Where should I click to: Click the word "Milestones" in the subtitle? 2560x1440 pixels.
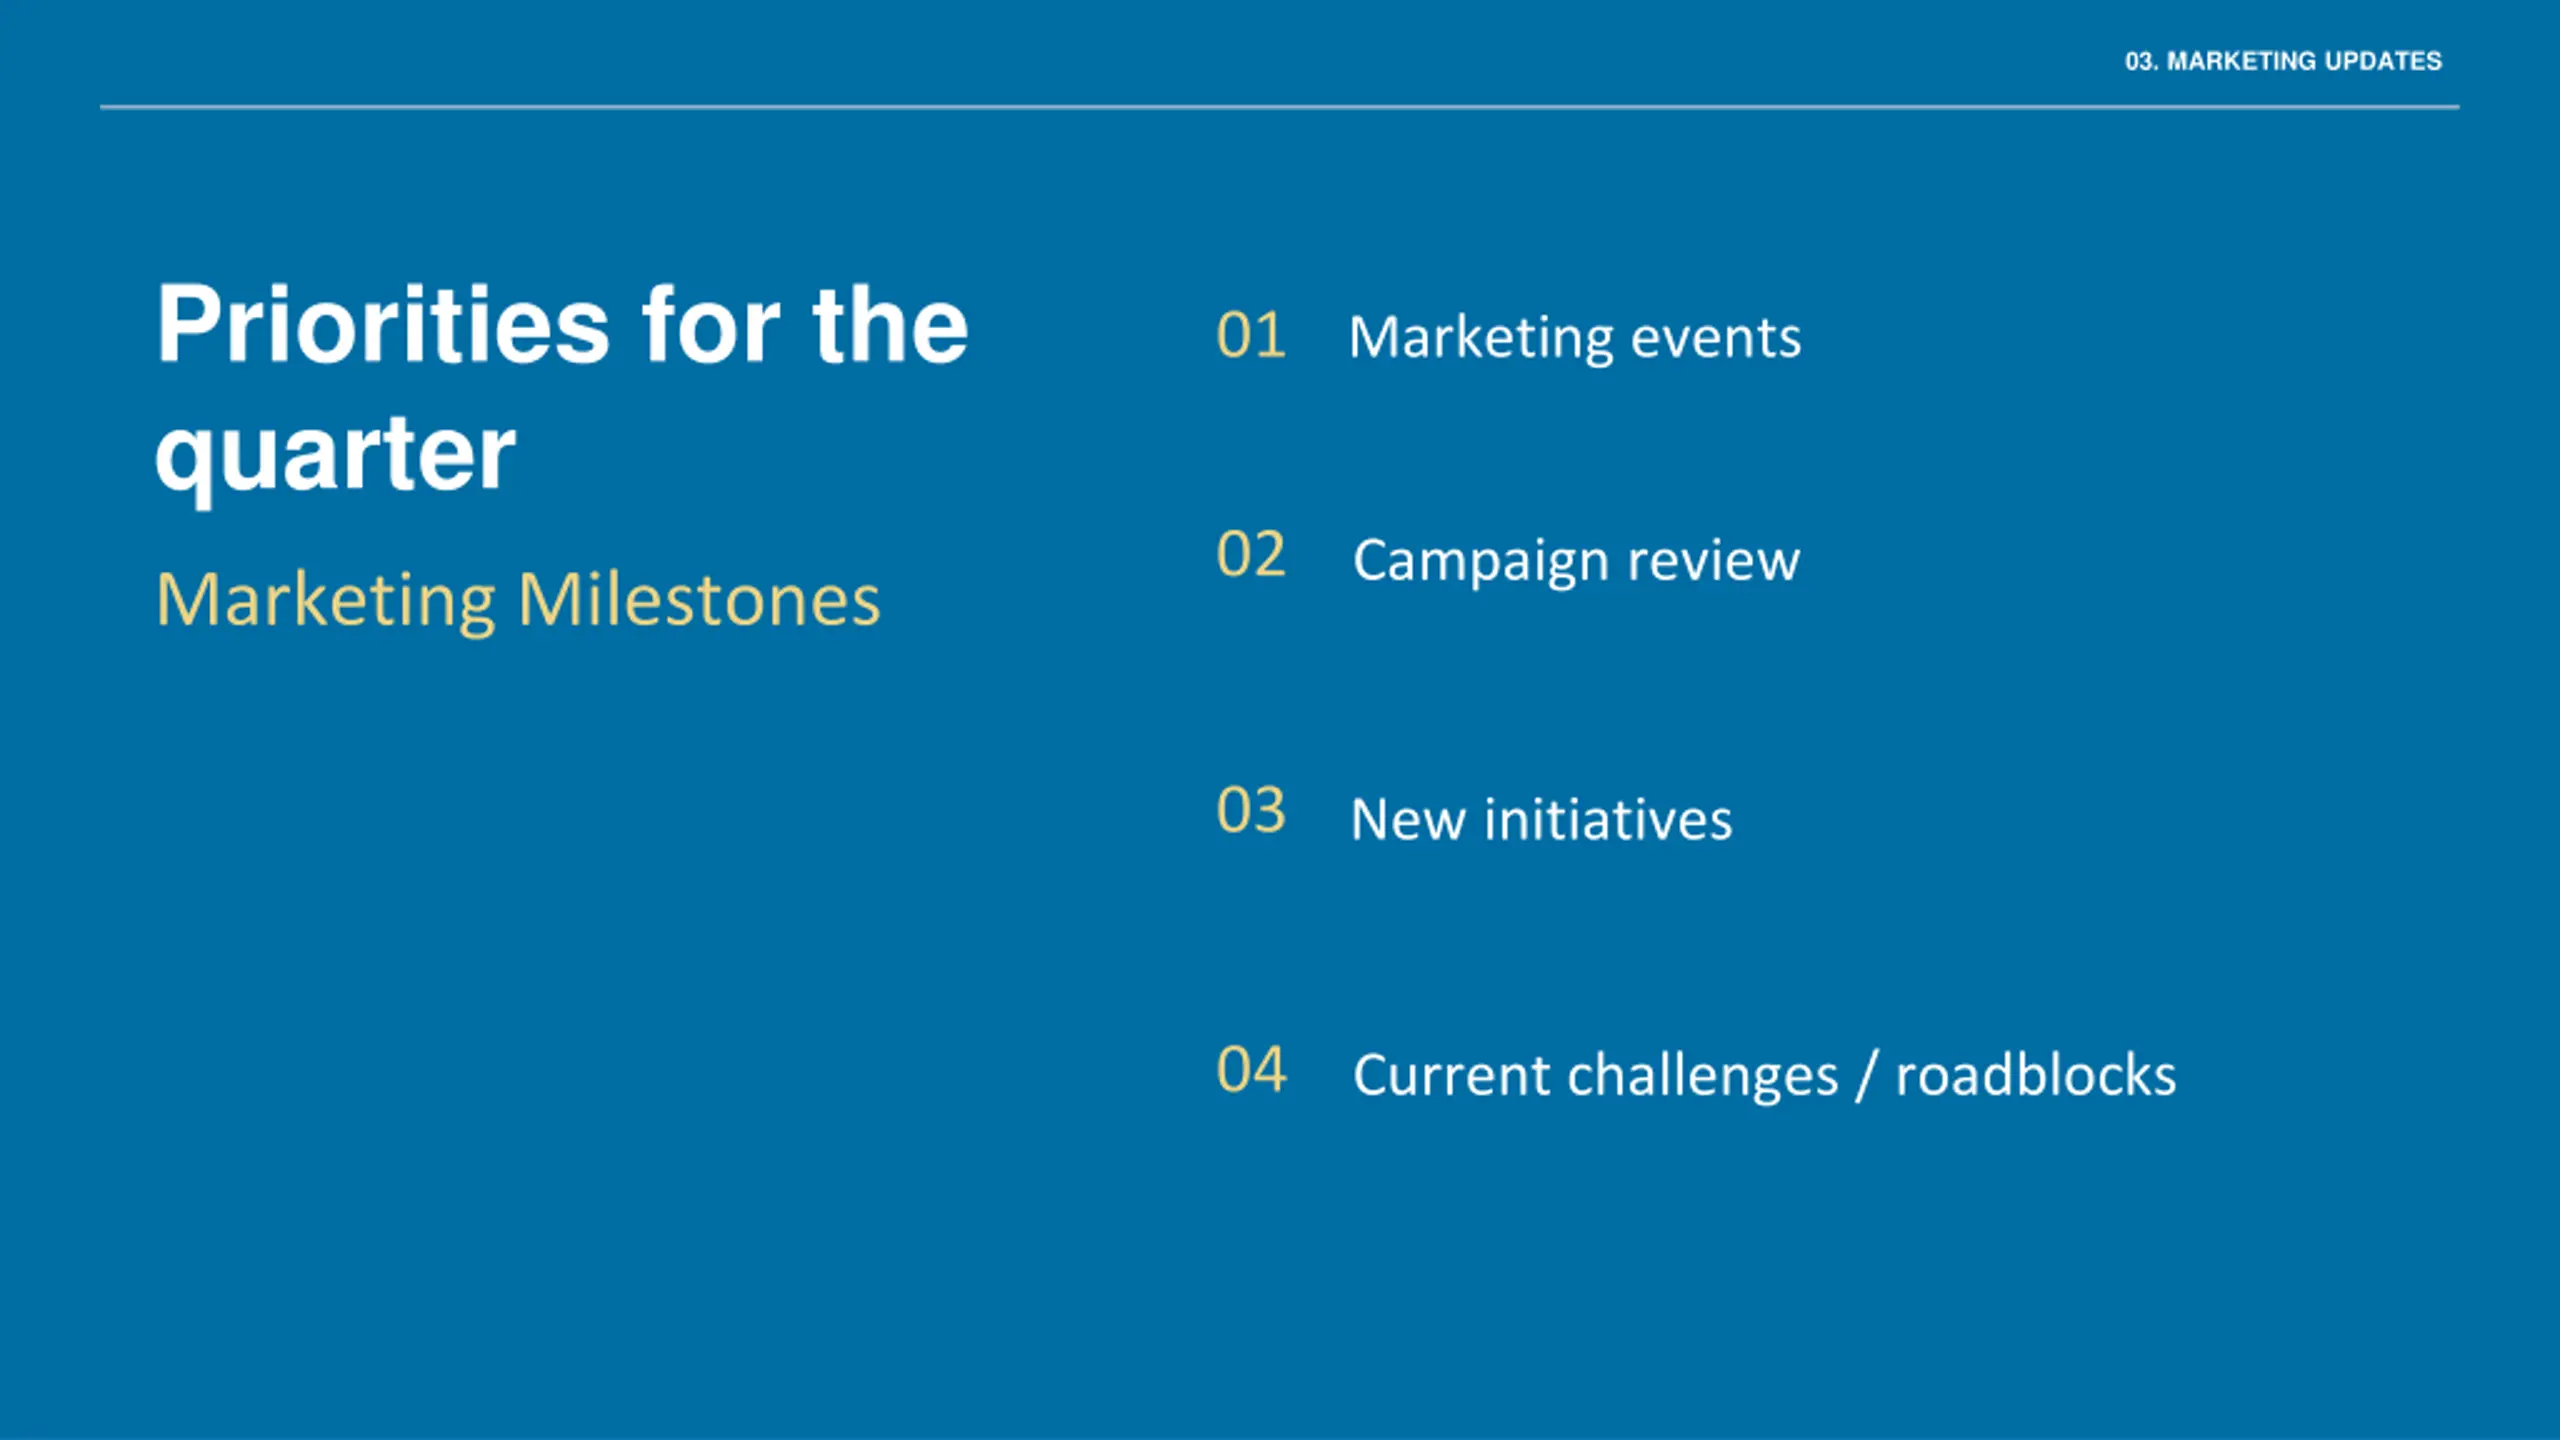coord(699,600)
